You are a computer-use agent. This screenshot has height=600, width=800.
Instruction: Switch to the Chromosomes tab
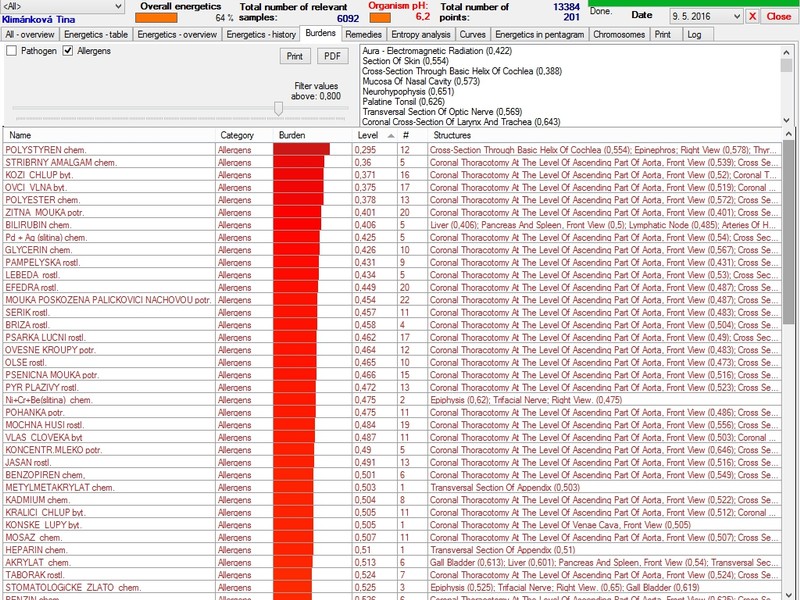[619, 35]
